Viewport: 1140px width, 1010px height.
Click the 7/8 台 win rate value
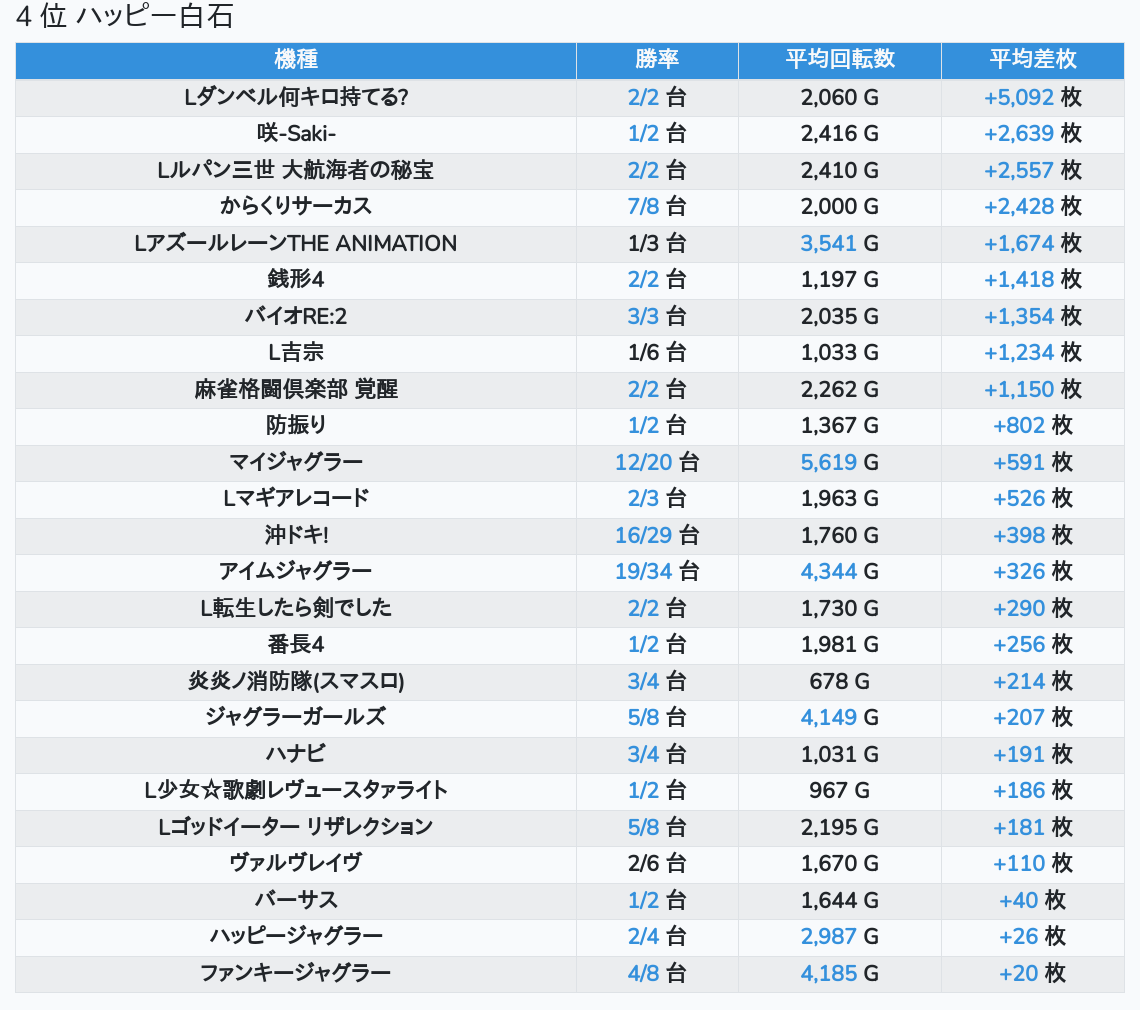point(657,207)
